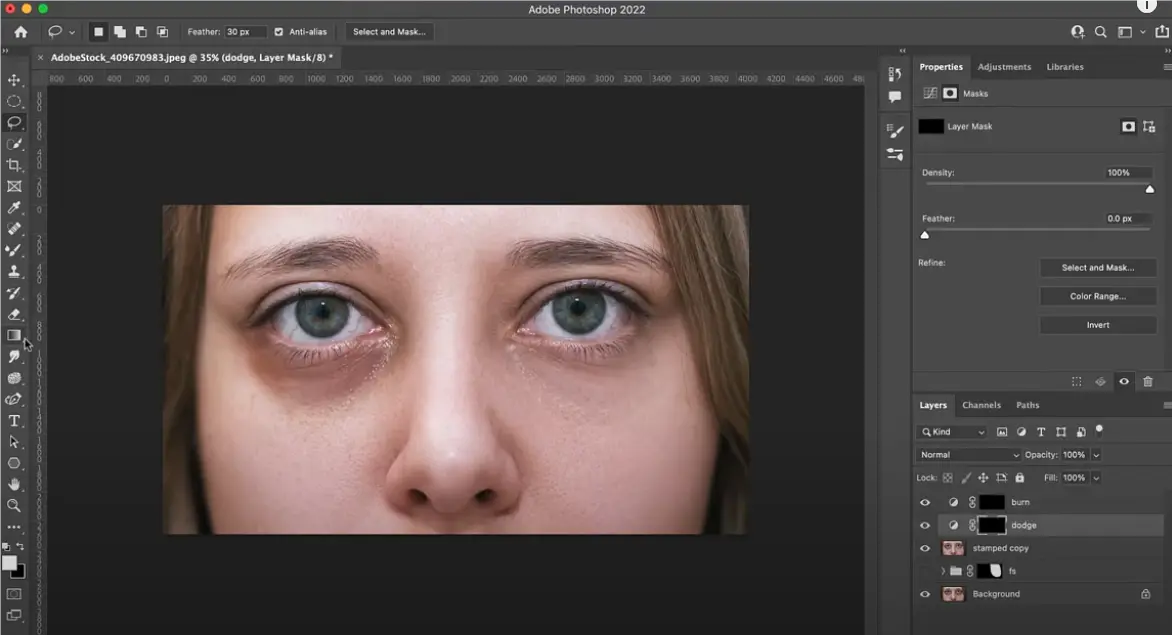Toggle the layer filter switch
Viewport: 1172px width, 635px height.
pos(1099,430)
